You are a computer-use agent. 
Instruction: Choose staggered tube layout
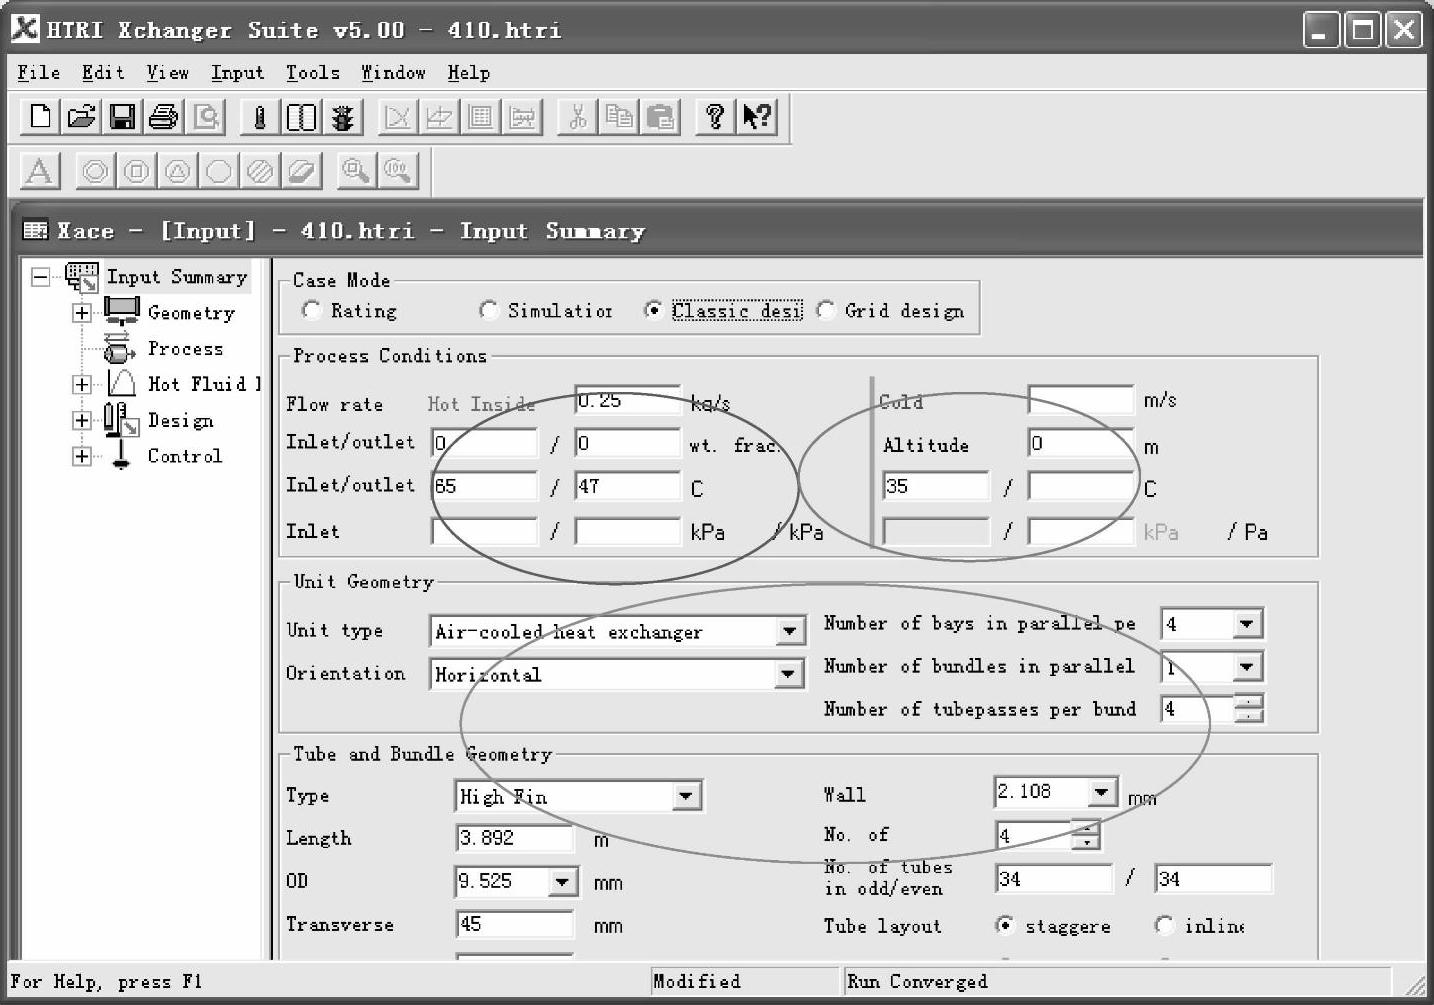1005,925
